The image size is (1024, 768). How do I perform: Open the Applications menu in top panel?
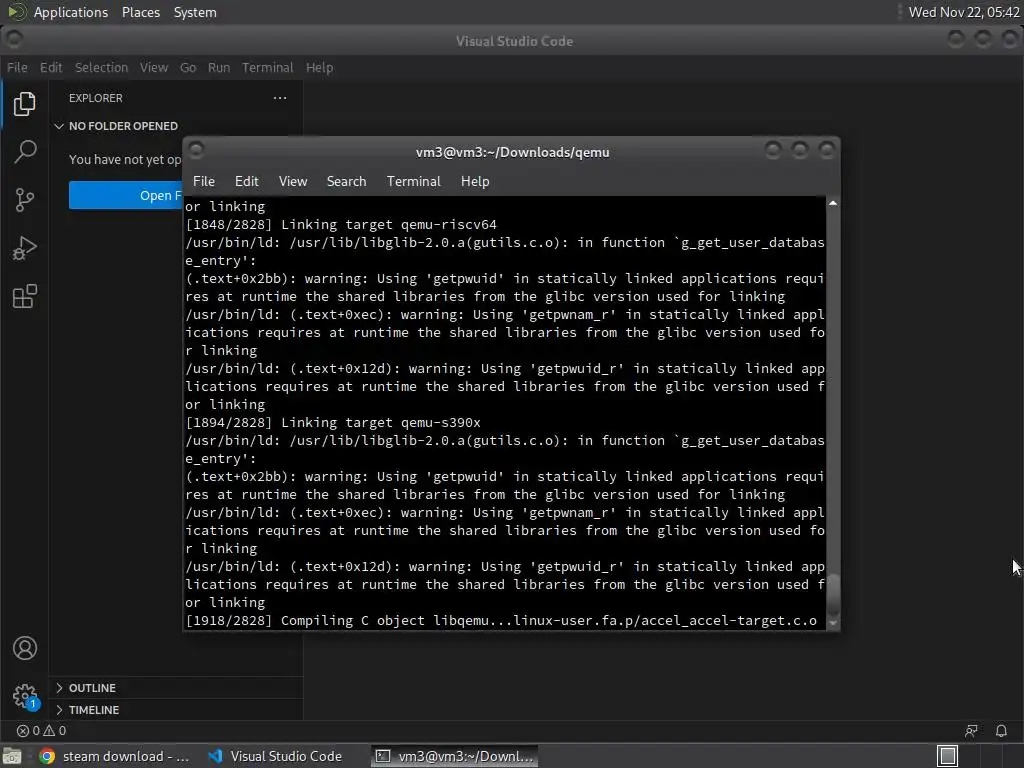71,12
